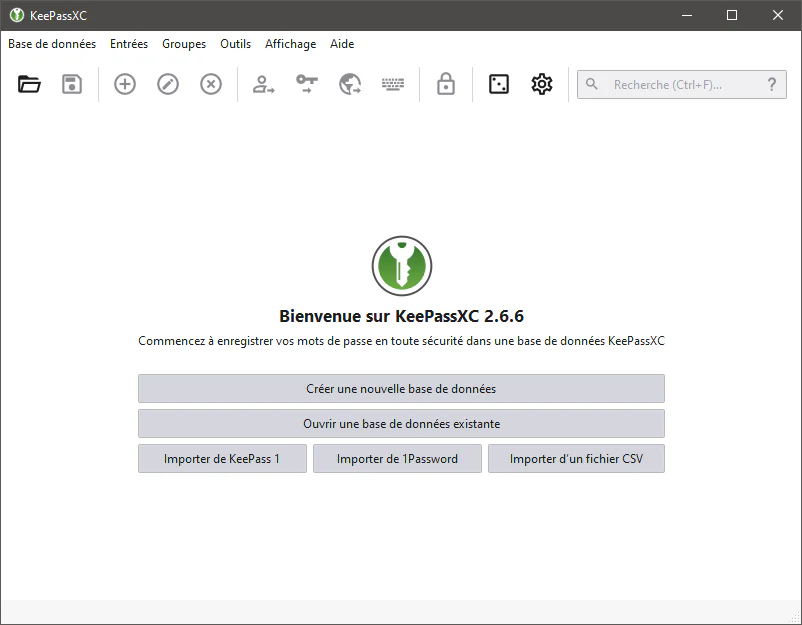
Task: Copy username with person-arrow icon
Action: pos(263,84)
